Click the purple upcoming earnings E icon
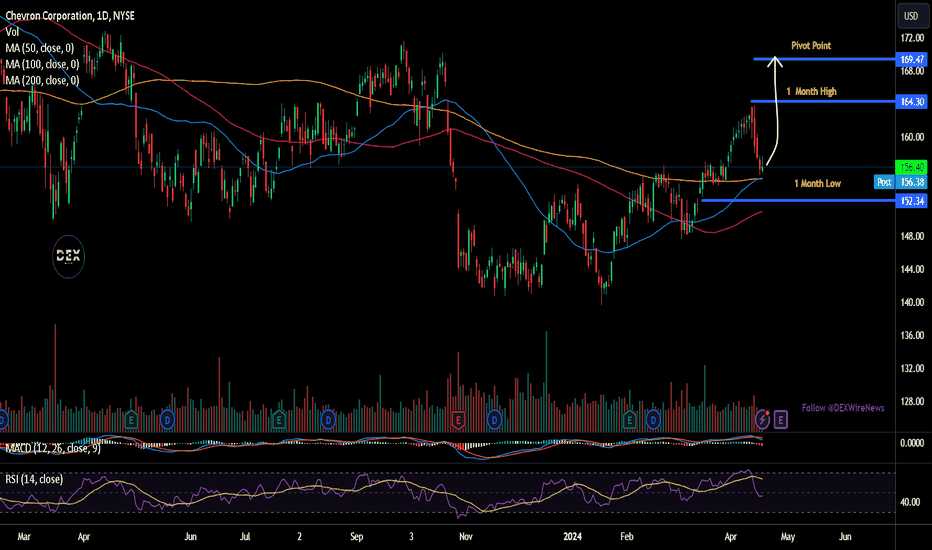Viewport: 932px width, 550px height. [780, 420]
